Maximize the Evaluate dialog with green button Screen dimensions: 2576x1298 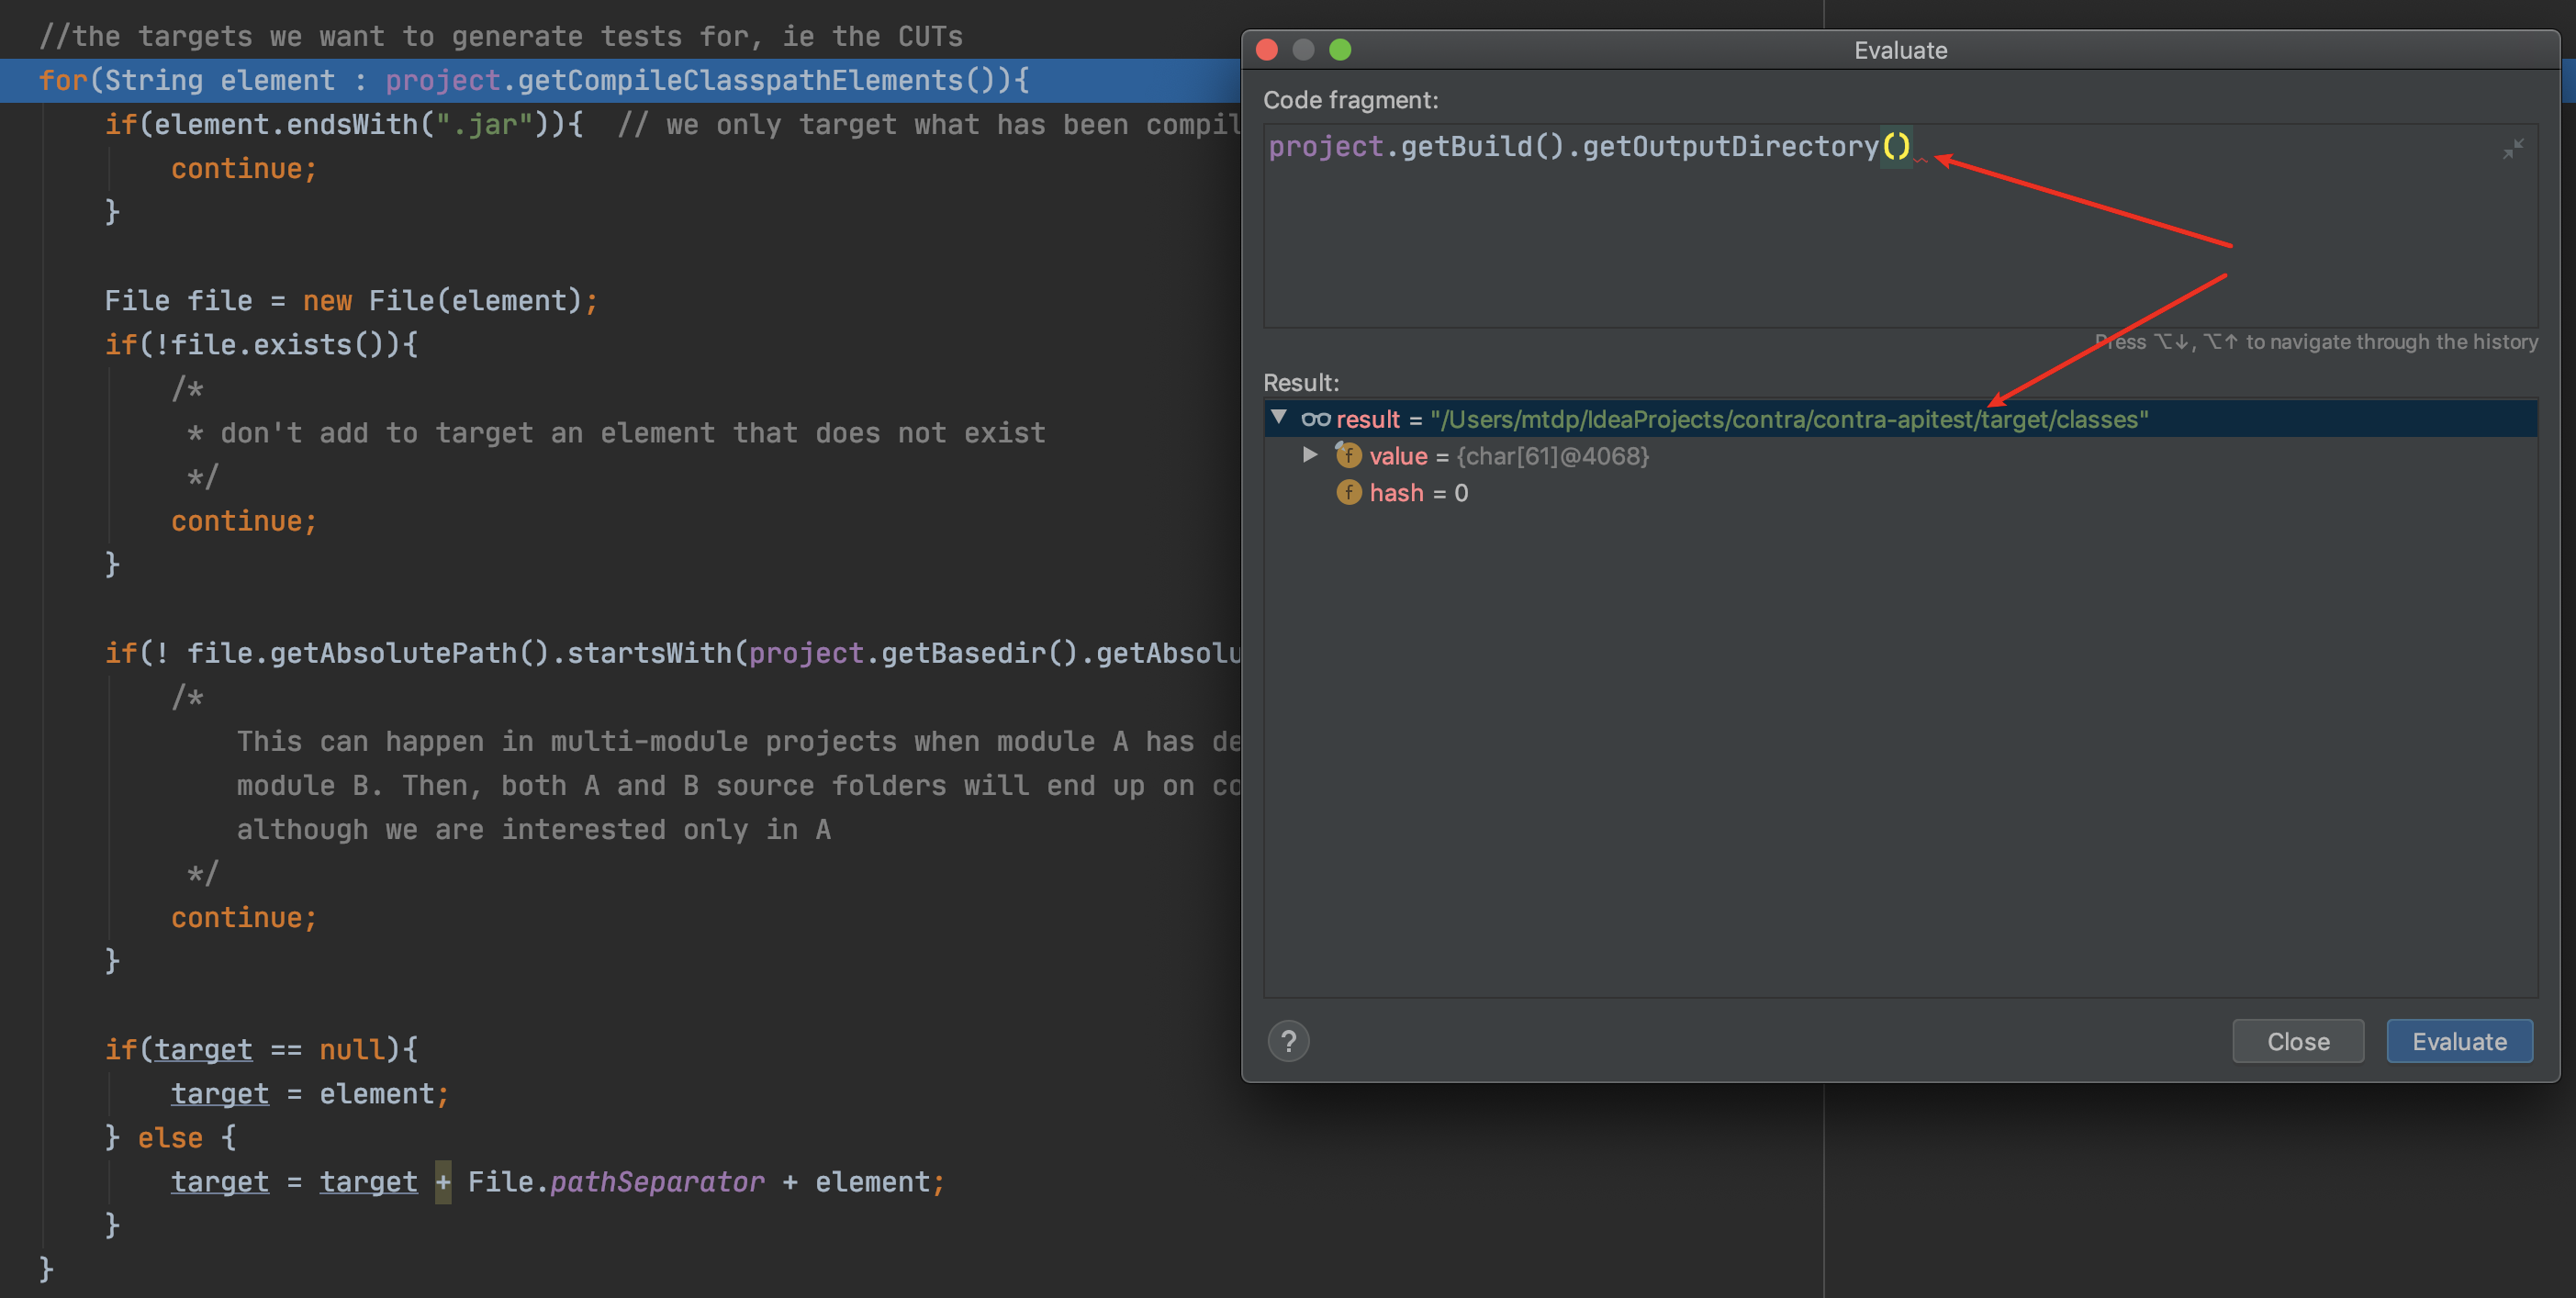[x=1340, y=49]
